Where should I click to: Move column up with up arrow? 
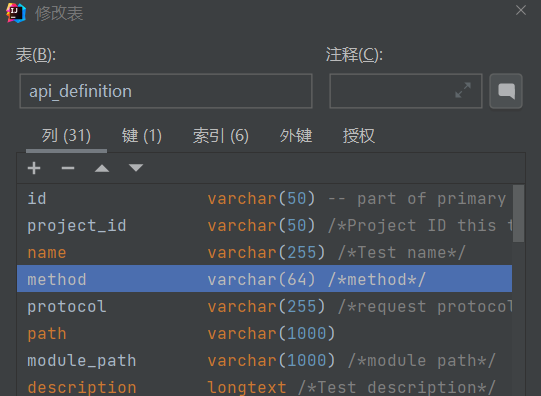pos(102,168)
